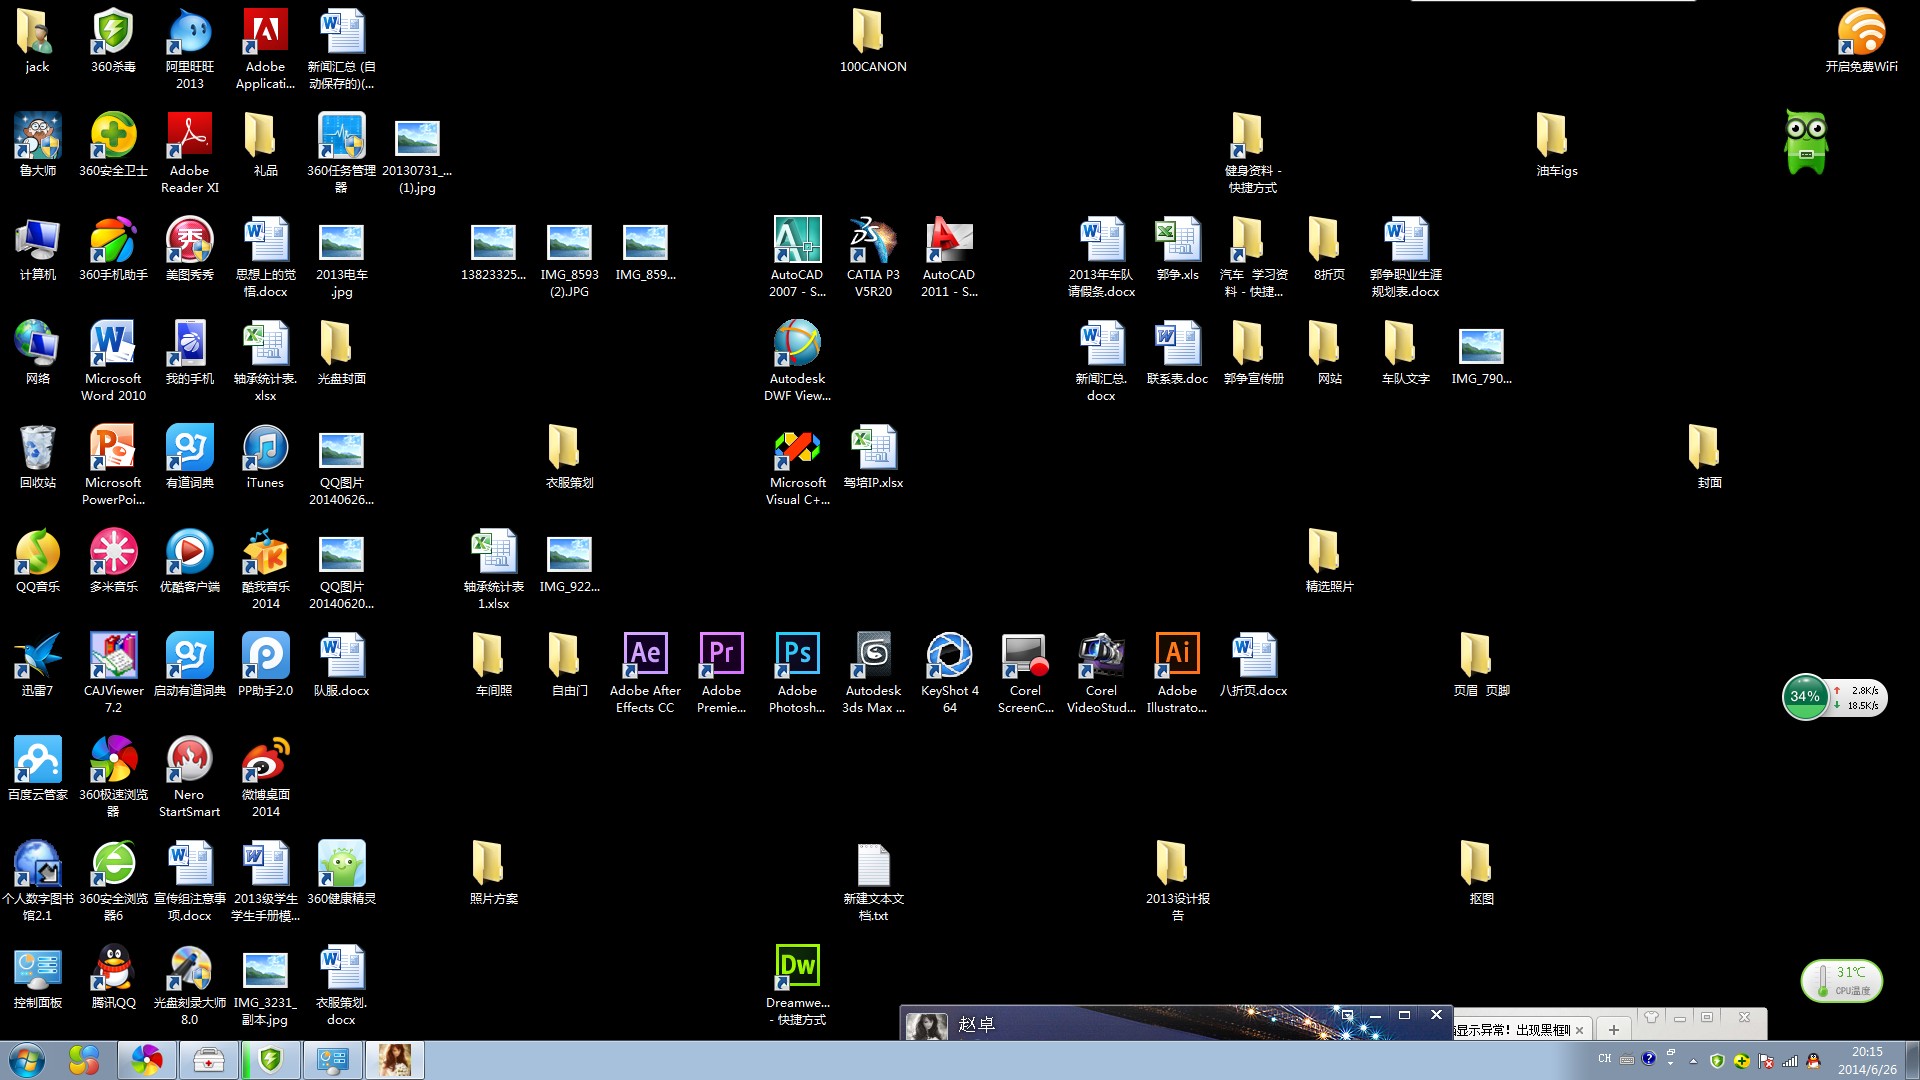Open the 美图秀秀 desktop shortcut
Image resolution: width=1920 pixels, height=1080 pixels.
tap(189, 248)
